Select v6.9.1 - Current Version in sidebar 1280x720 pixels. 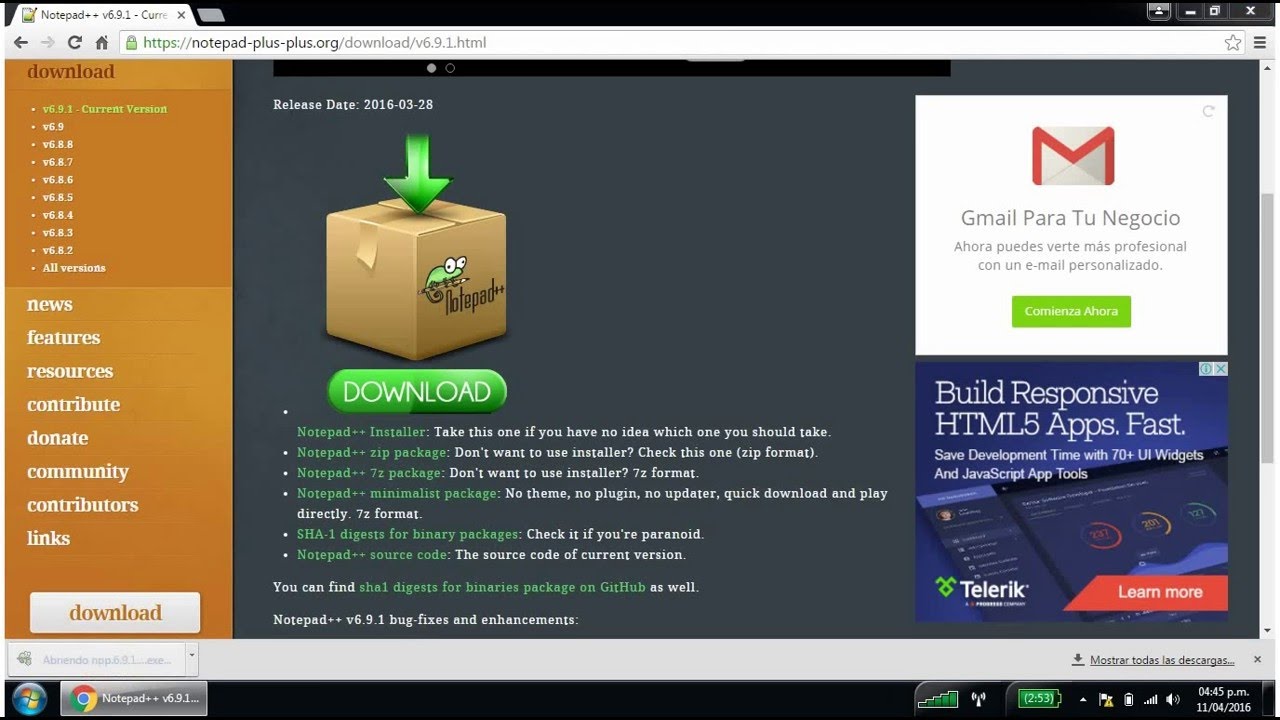pyautogui.click(x=104, y=109)
